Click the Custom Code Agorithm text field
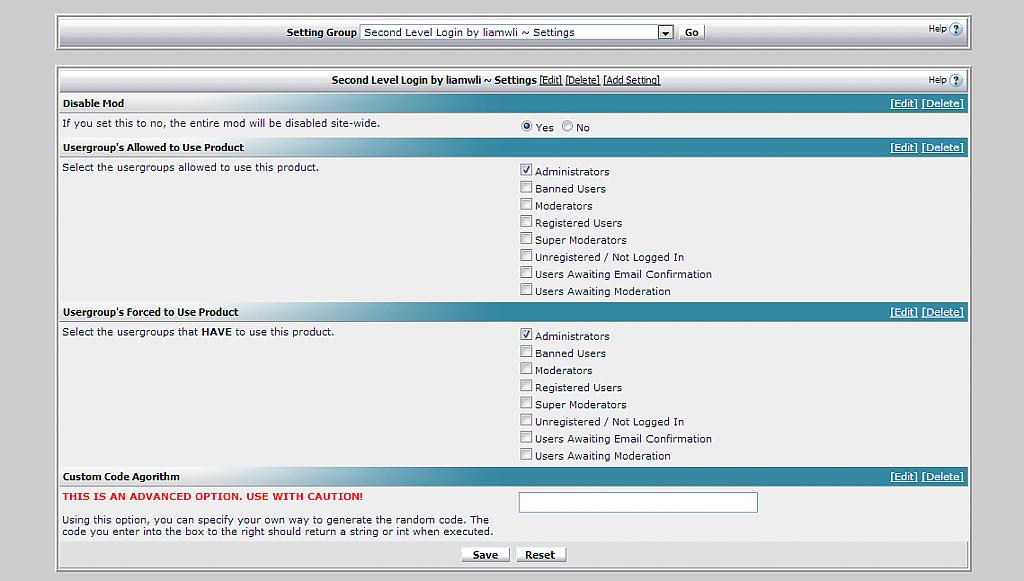 tap(638, 502)
